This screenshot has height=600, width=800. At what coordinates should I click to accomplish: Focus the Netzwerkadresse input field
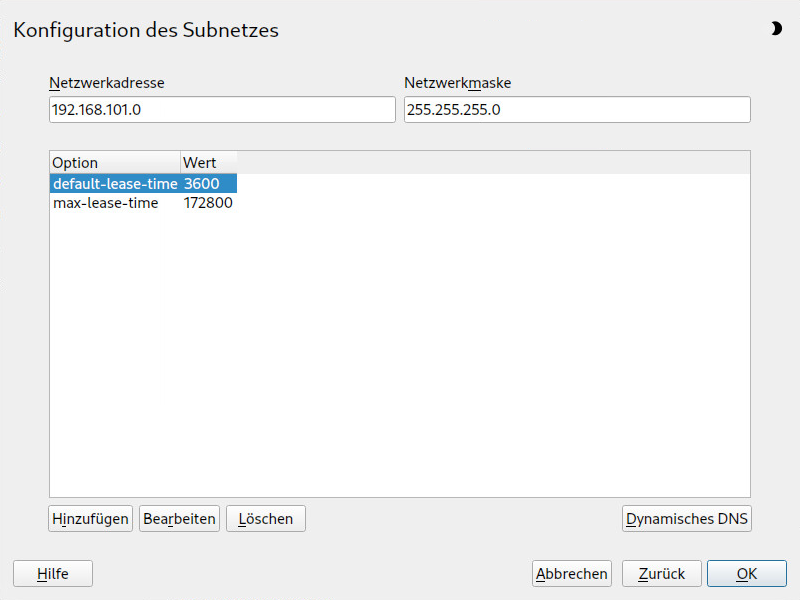pos(222,110)
